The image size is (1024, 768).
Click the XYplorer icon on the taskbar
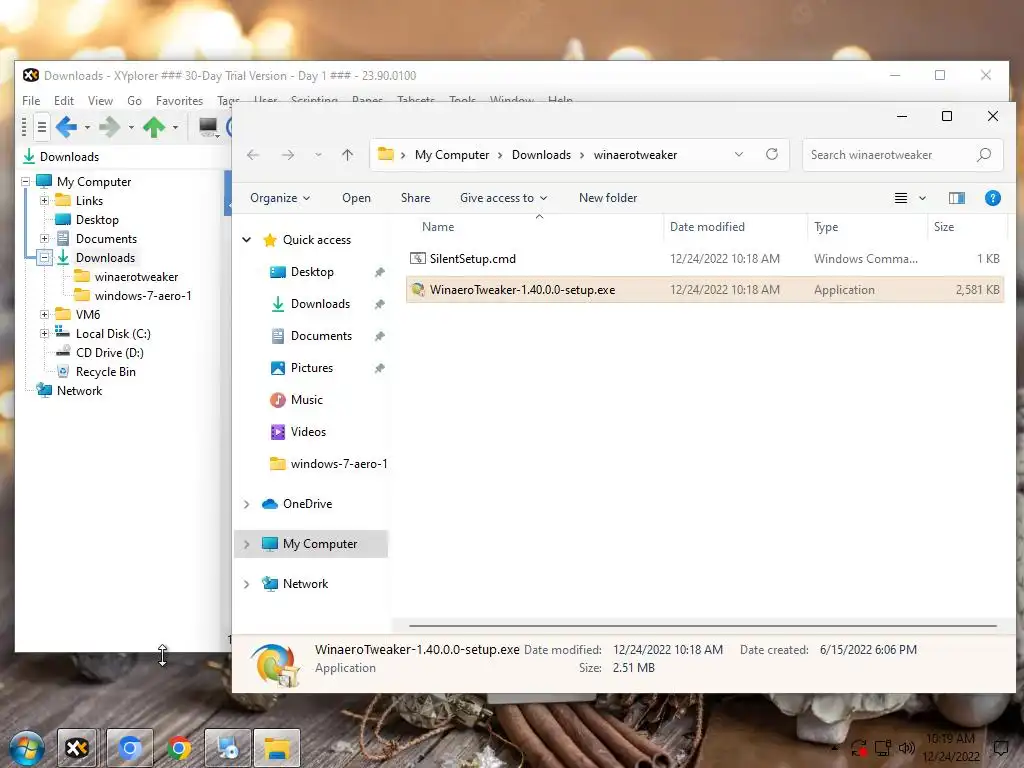[77, 747]
